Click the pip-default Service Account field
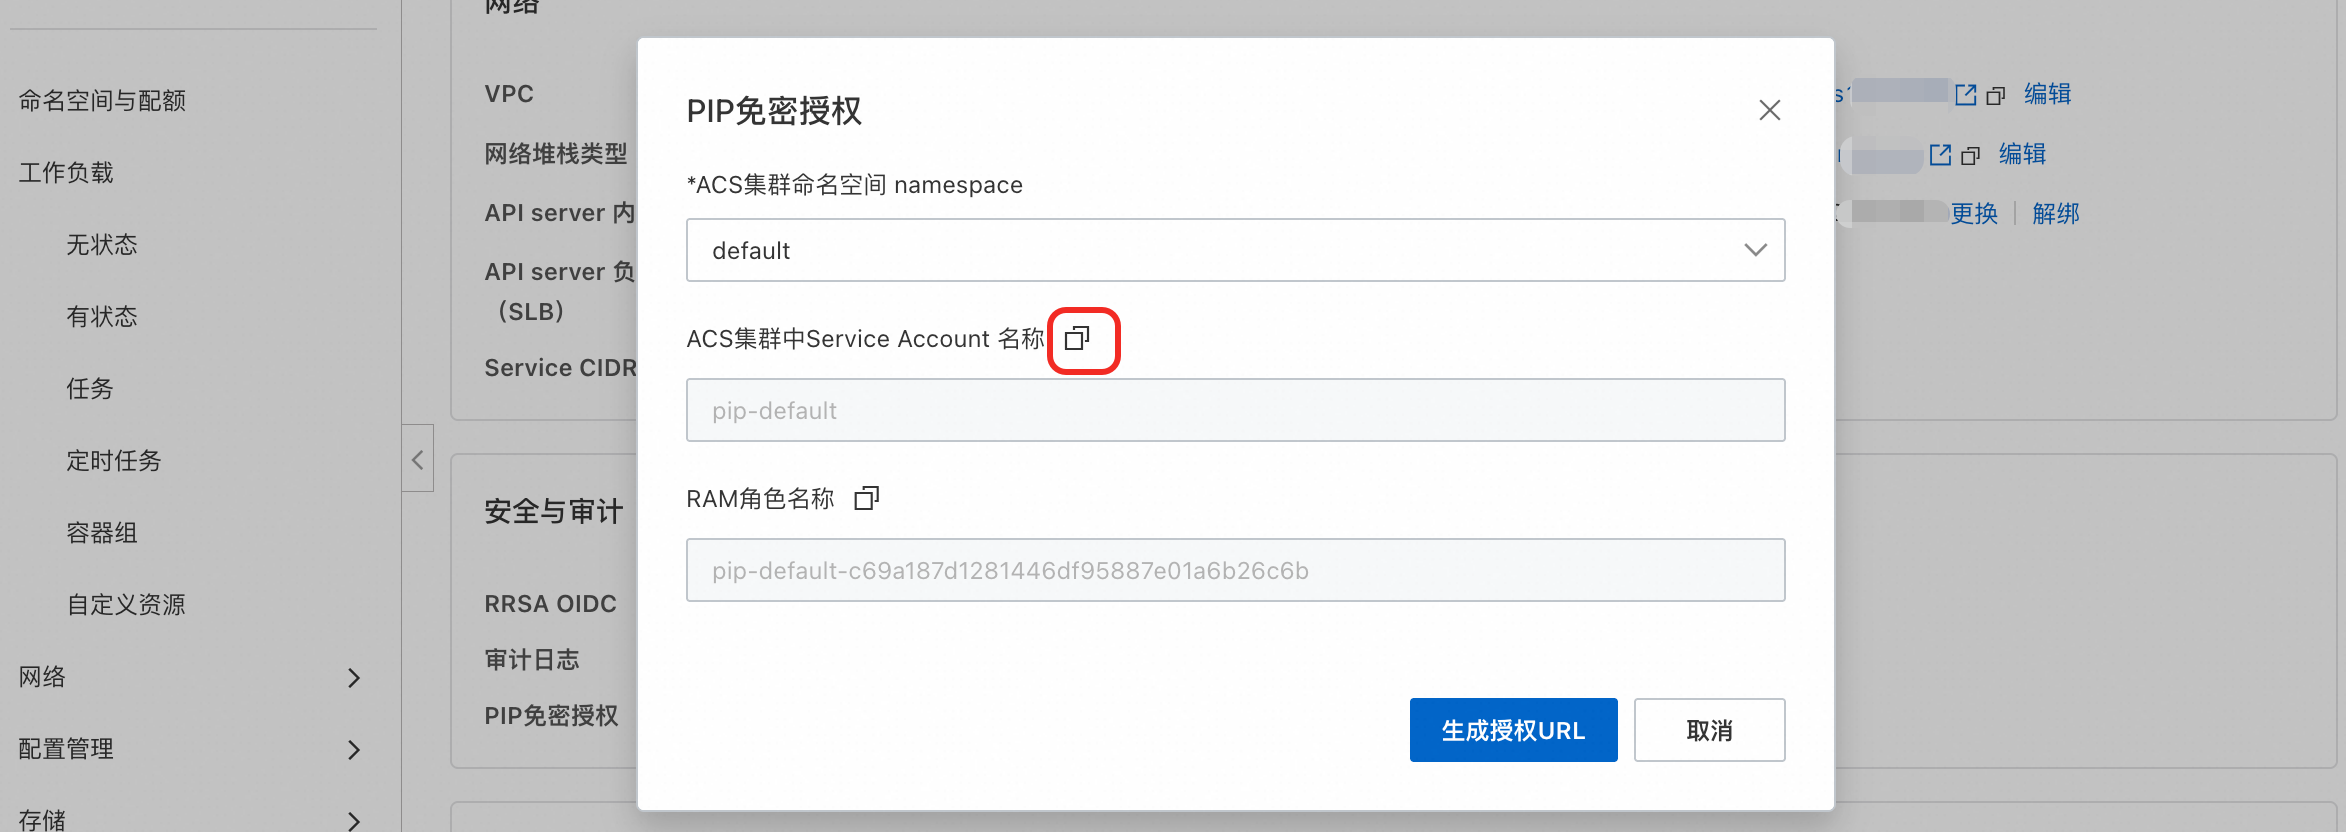2346x832 pixels. coord(1235,410)
